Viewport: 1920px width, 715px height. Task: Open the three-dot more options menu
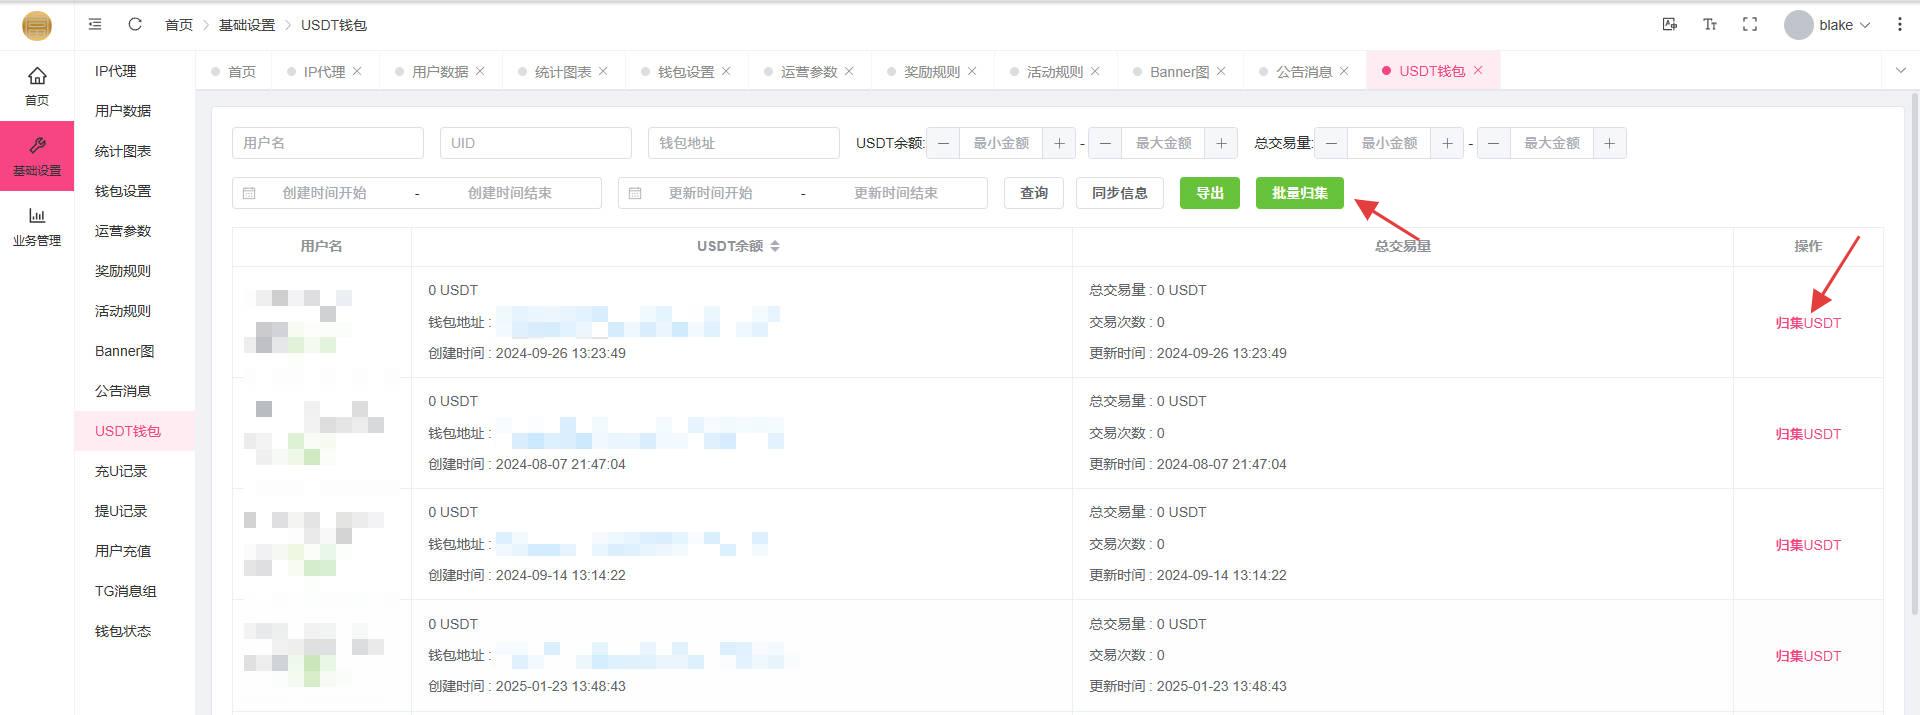tap(1899, 24)
